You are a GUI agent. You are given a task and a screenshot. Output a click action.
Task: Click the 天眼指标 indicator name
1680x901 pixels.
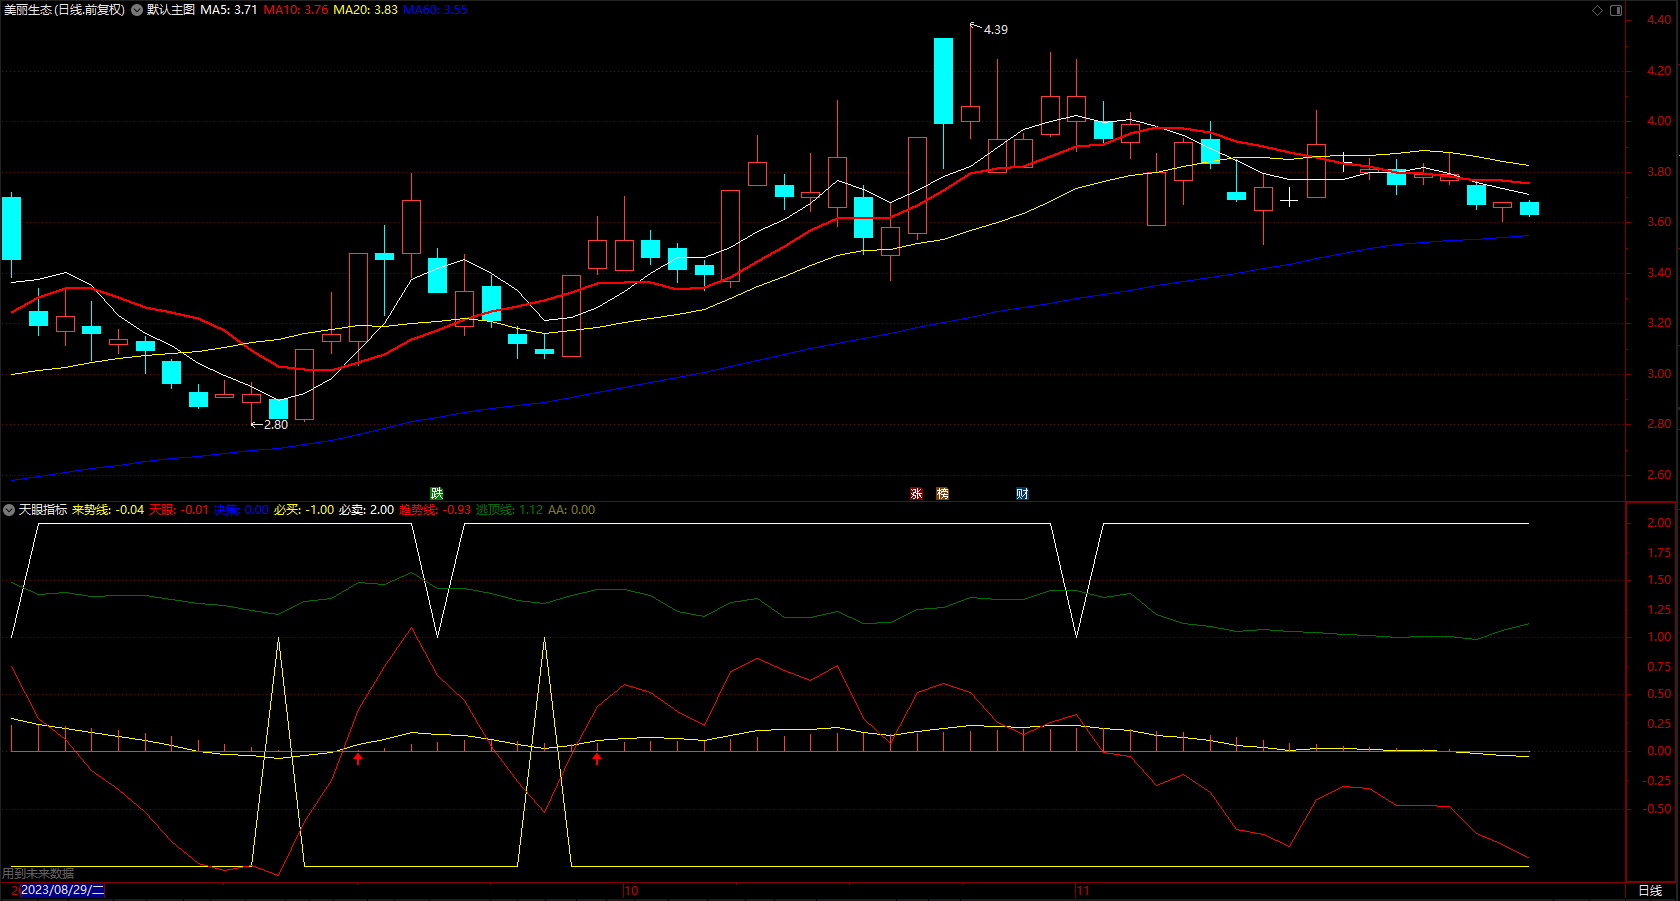pyautogui.click(x=43, y=510)
